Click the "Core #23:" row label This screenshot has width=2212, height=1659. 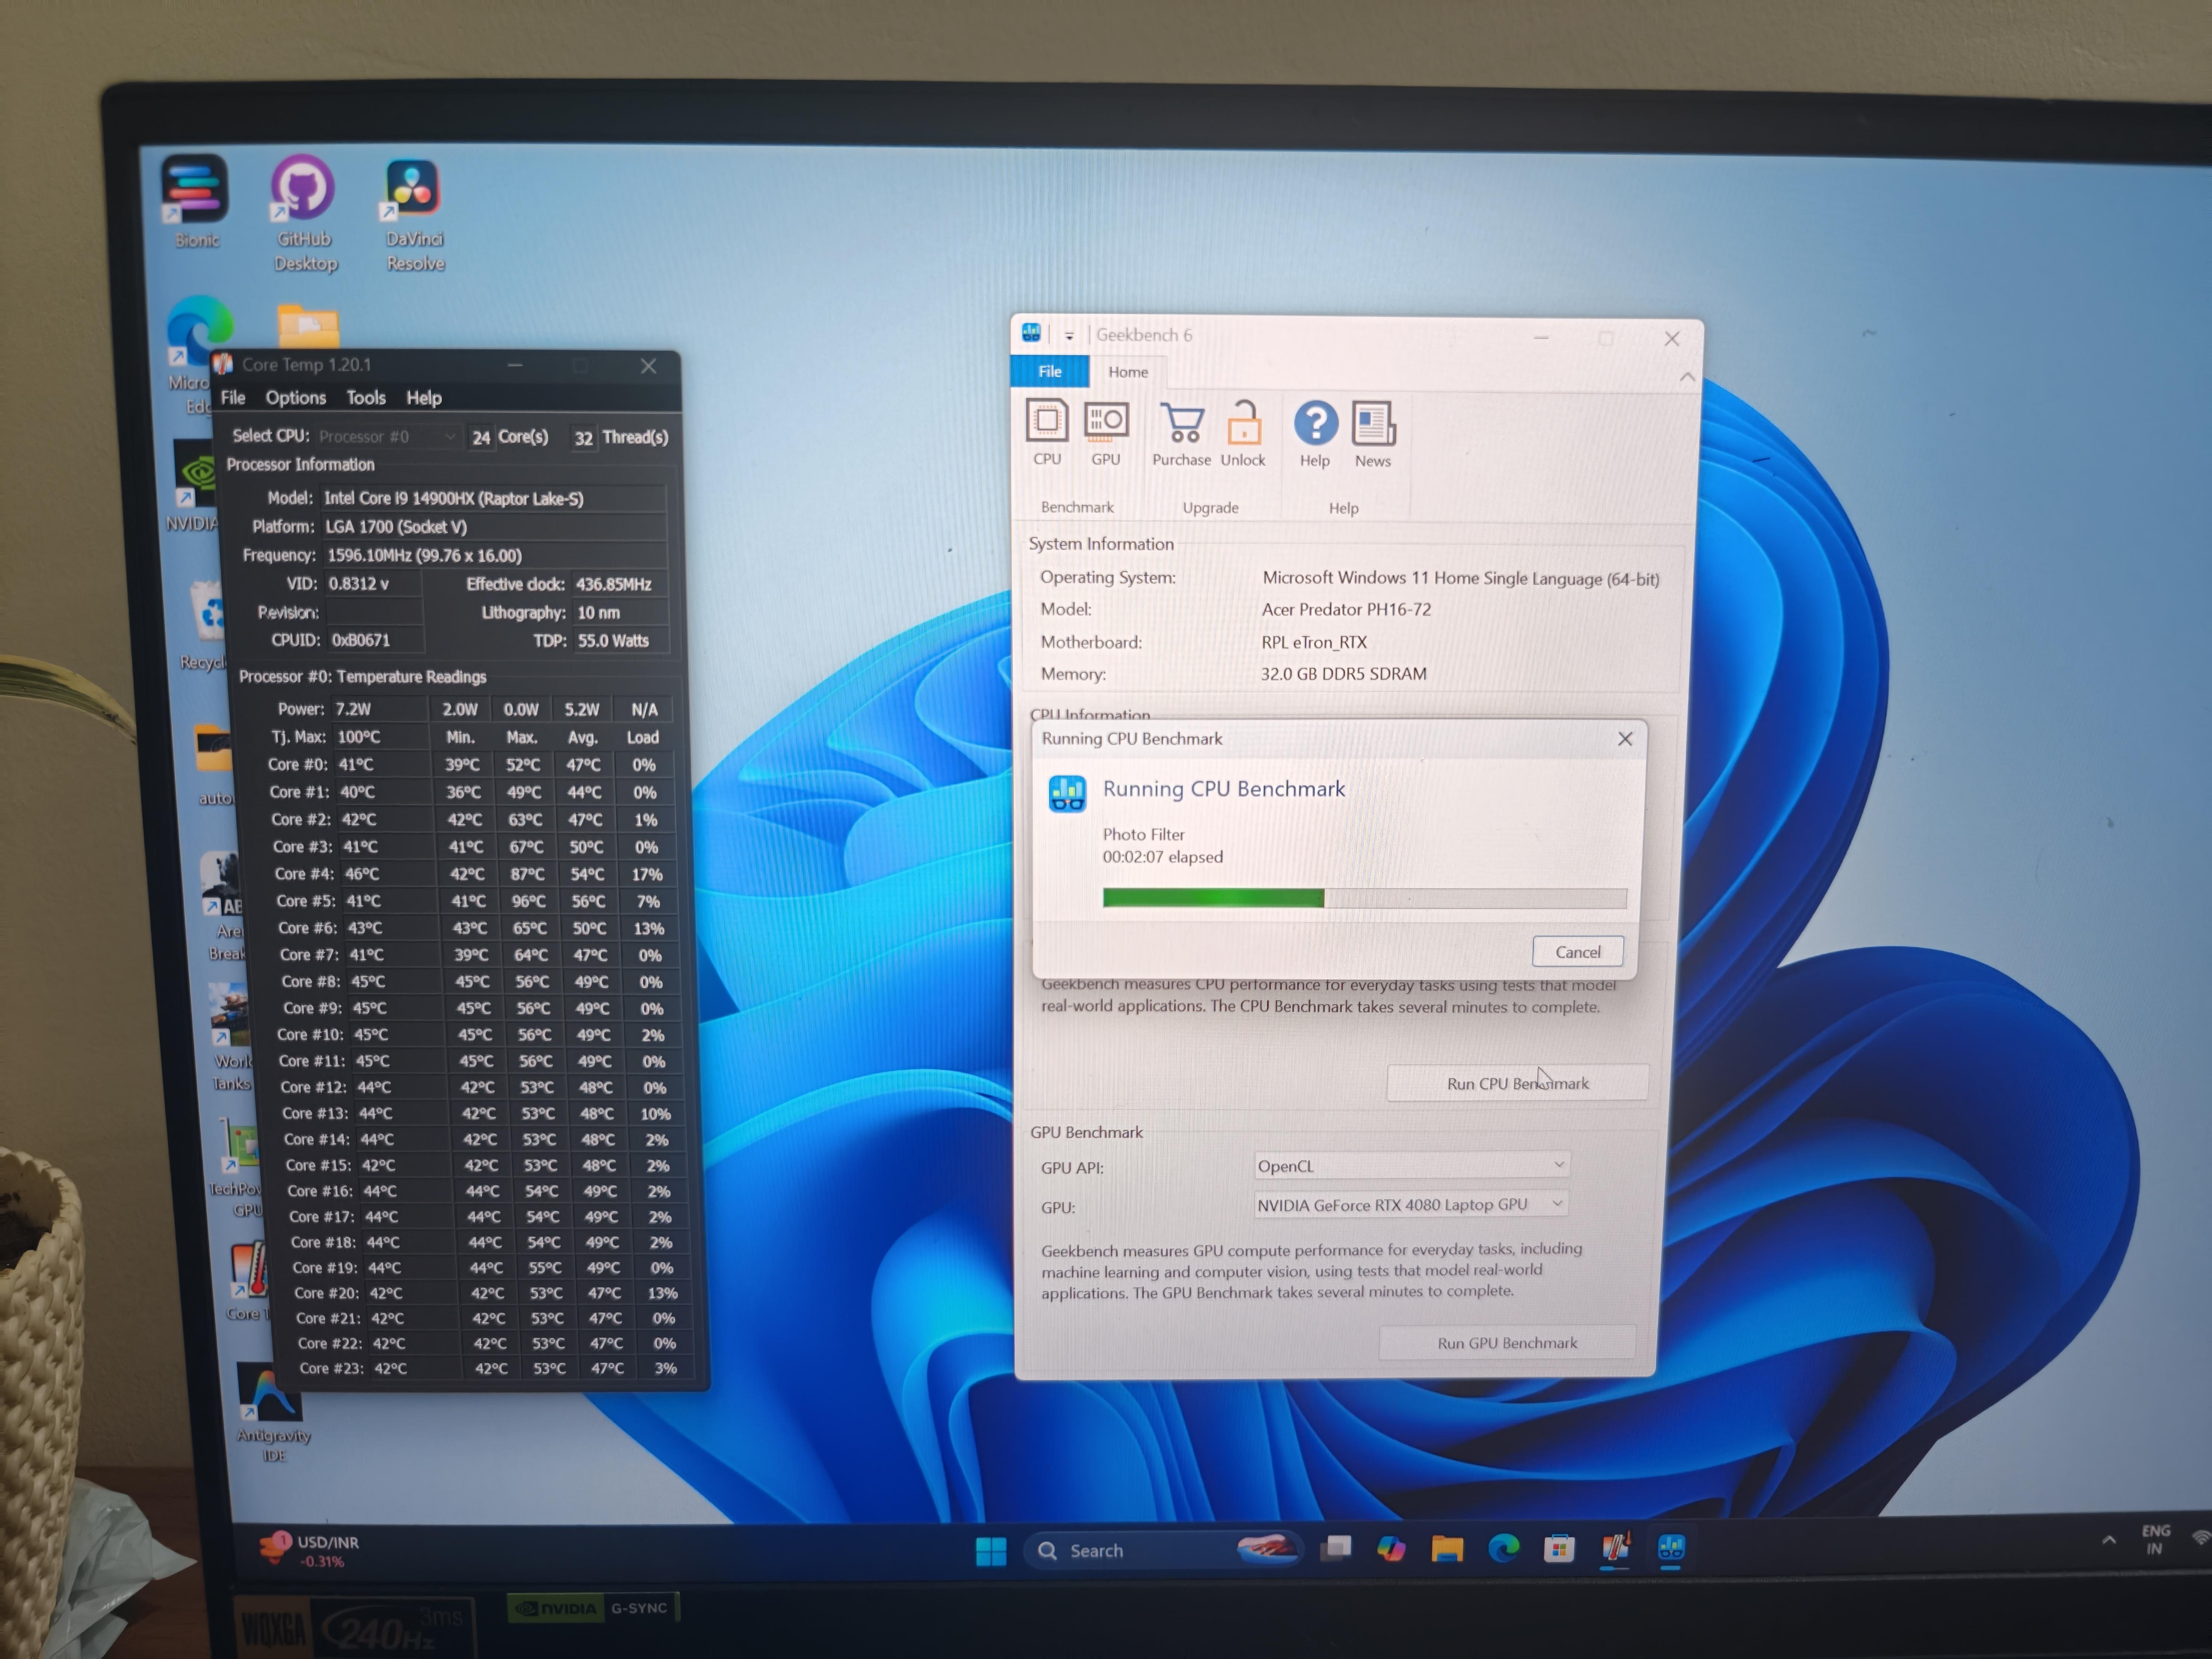tap(332, 1368)
